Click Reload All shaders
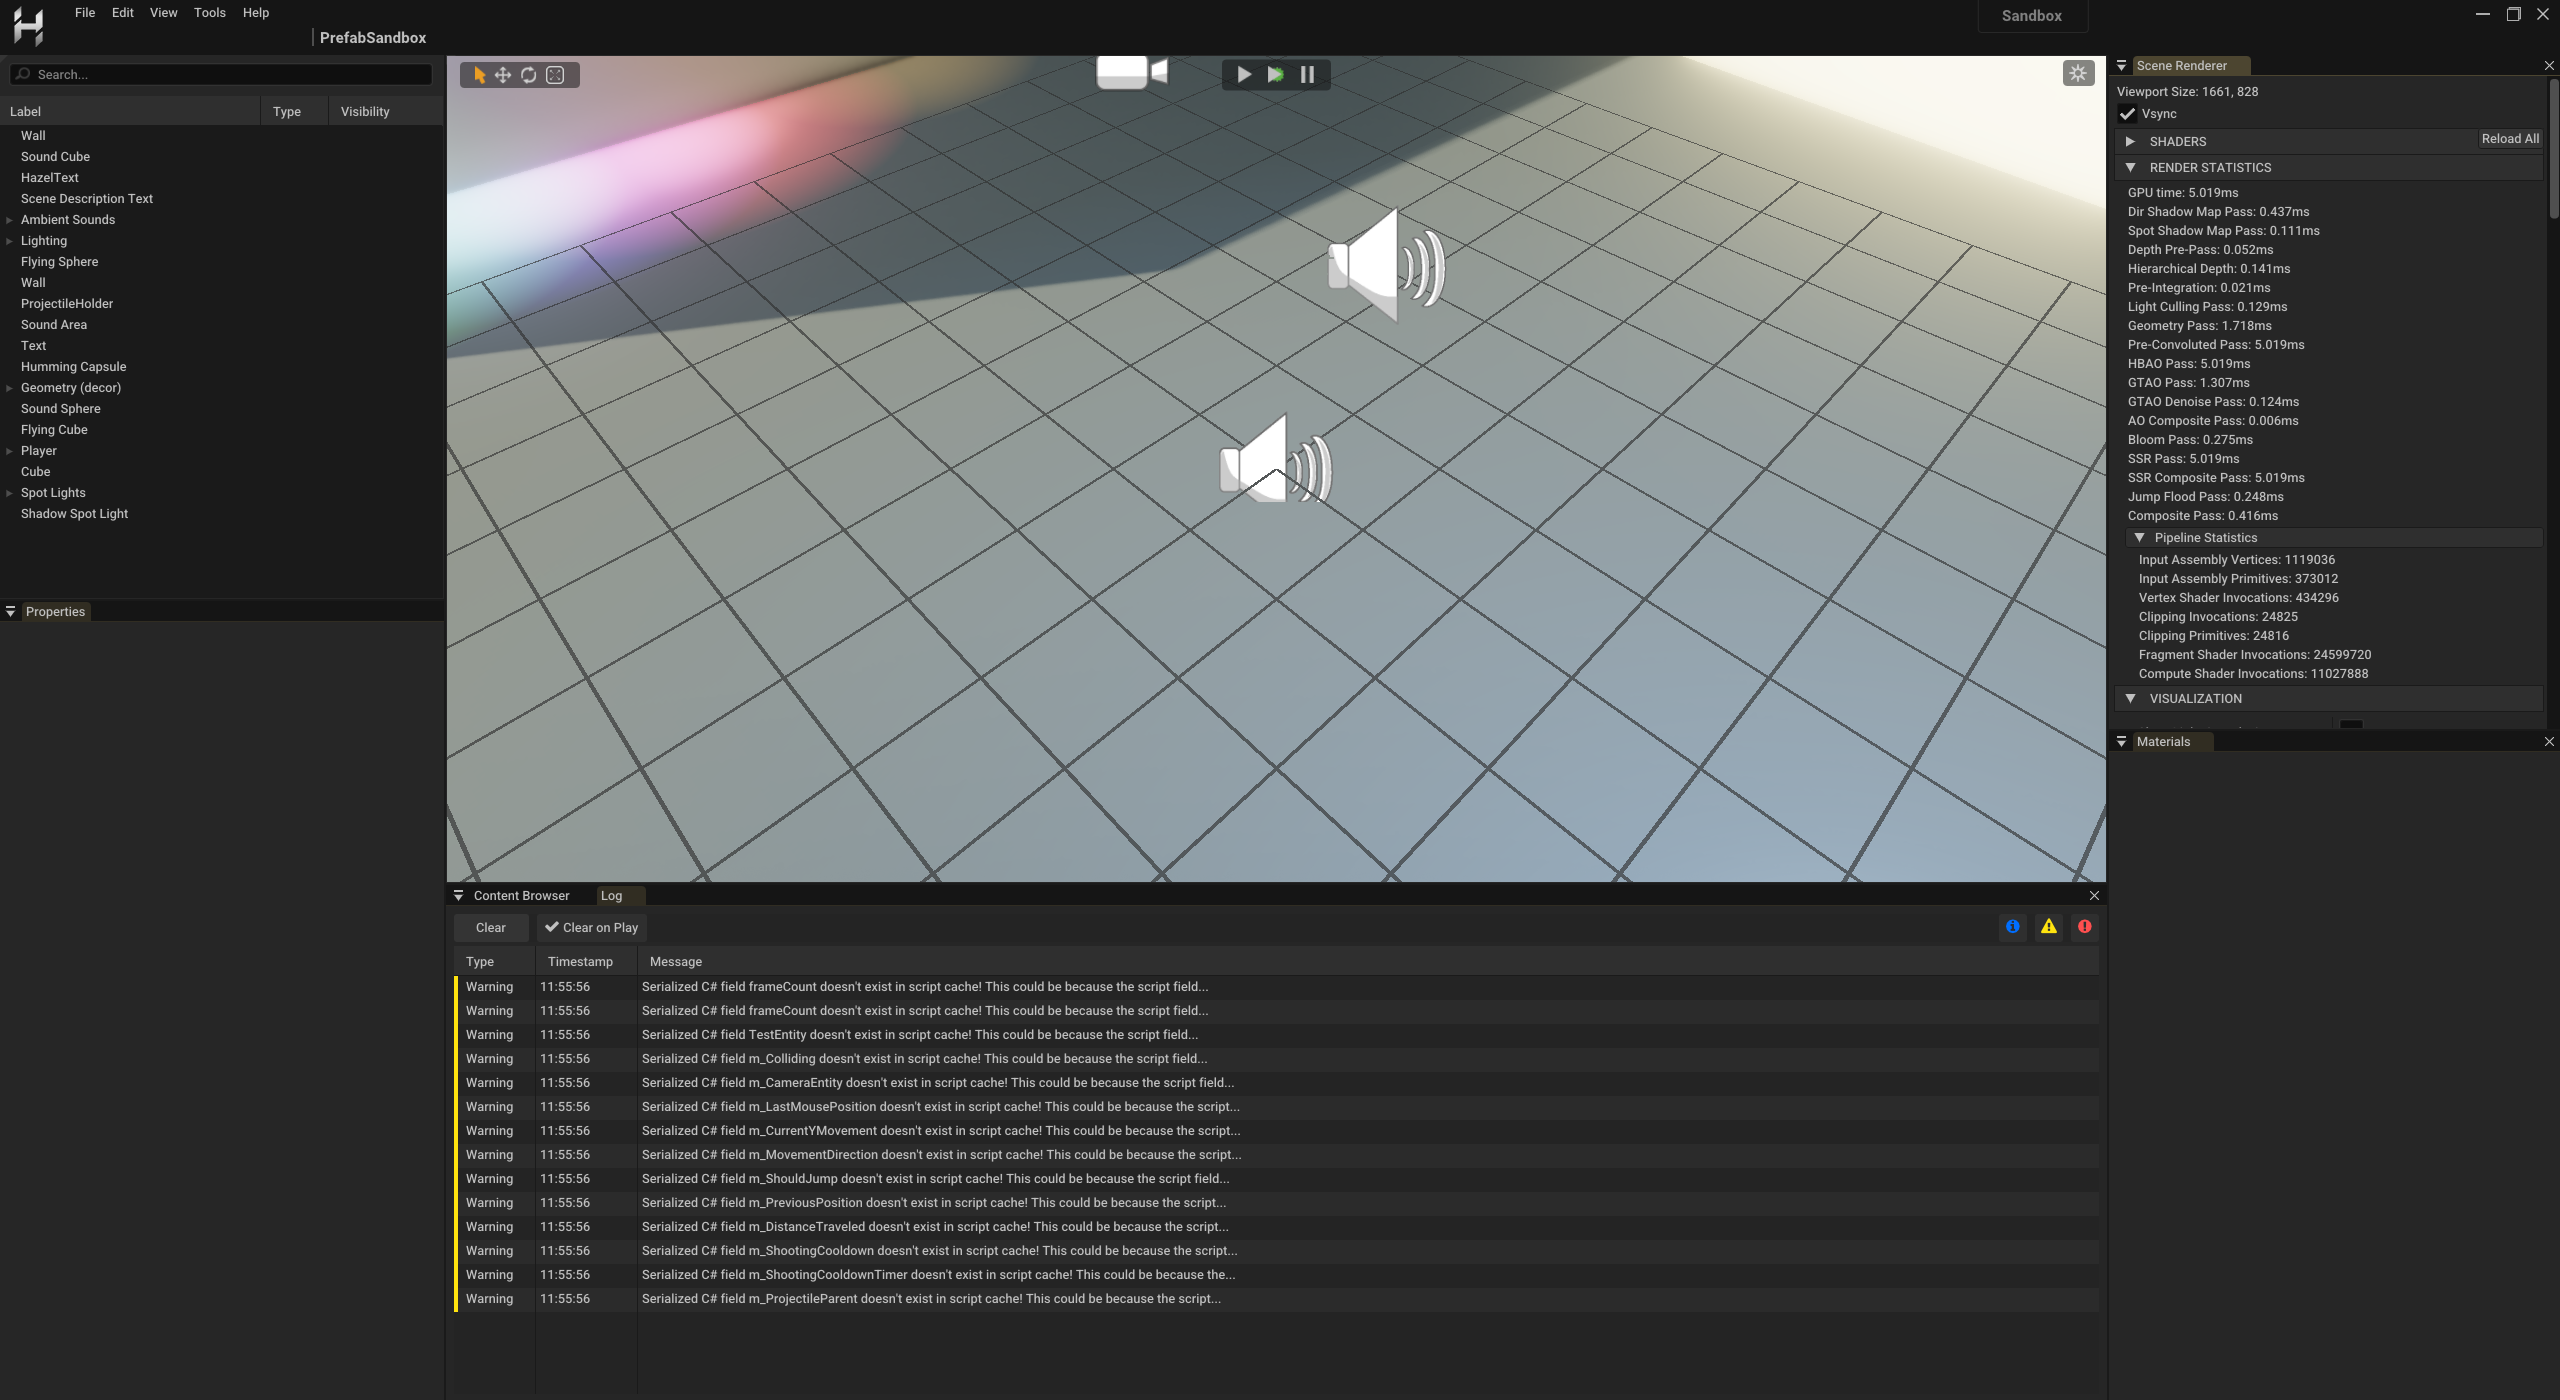This screenshot has width=2560, height=1400. coord(2508,138)
